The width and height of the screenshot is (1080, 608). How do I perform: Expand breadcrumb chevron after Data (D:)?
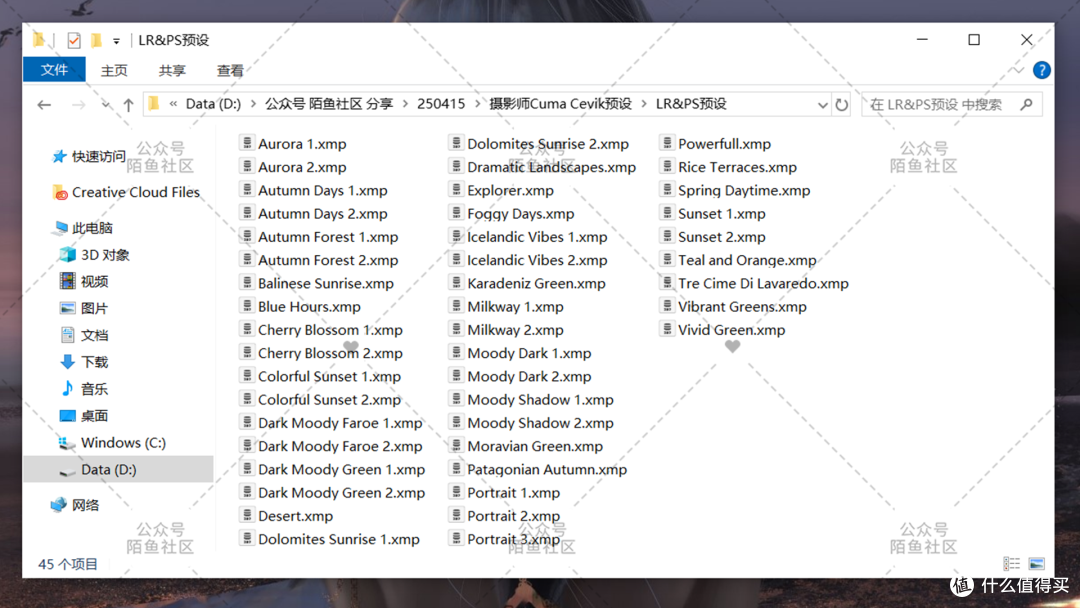click(x=253, y=104)
